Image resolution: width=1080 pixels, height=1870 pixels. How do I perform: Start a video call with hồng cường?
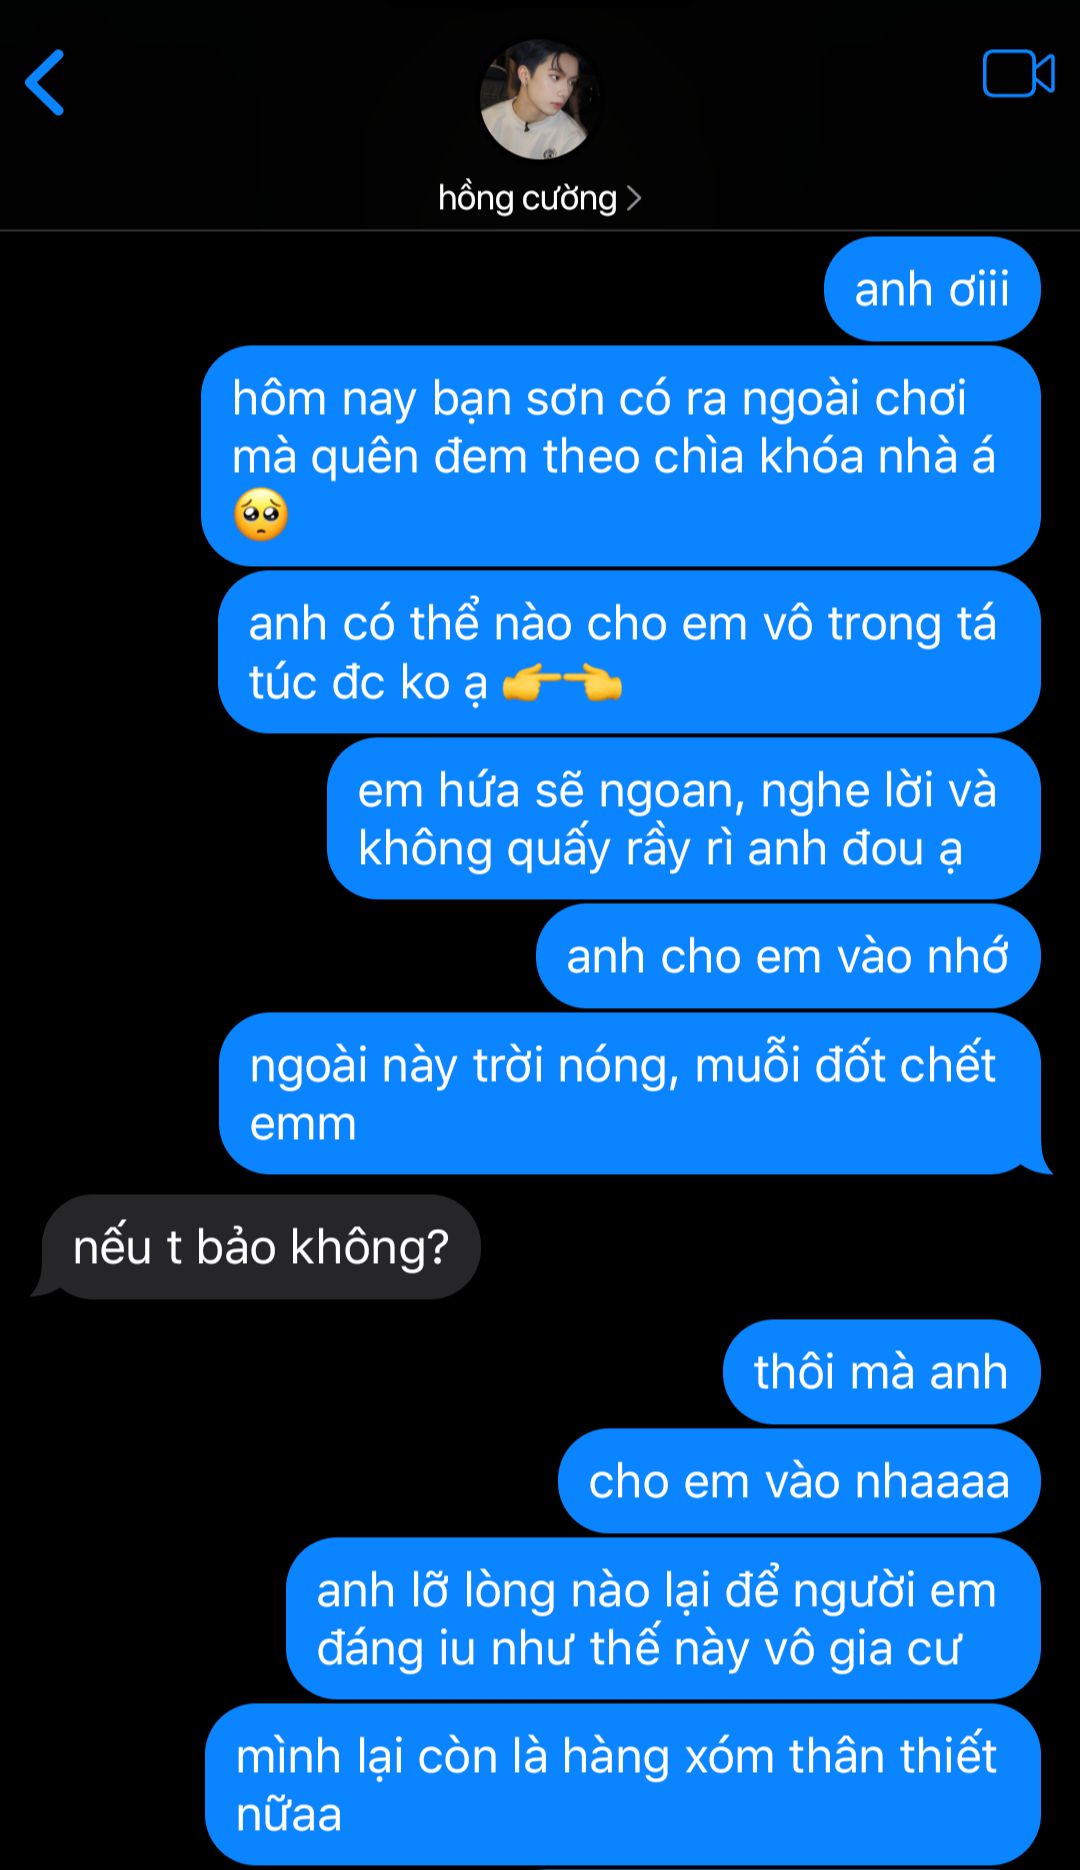[x=1018, y=74]
